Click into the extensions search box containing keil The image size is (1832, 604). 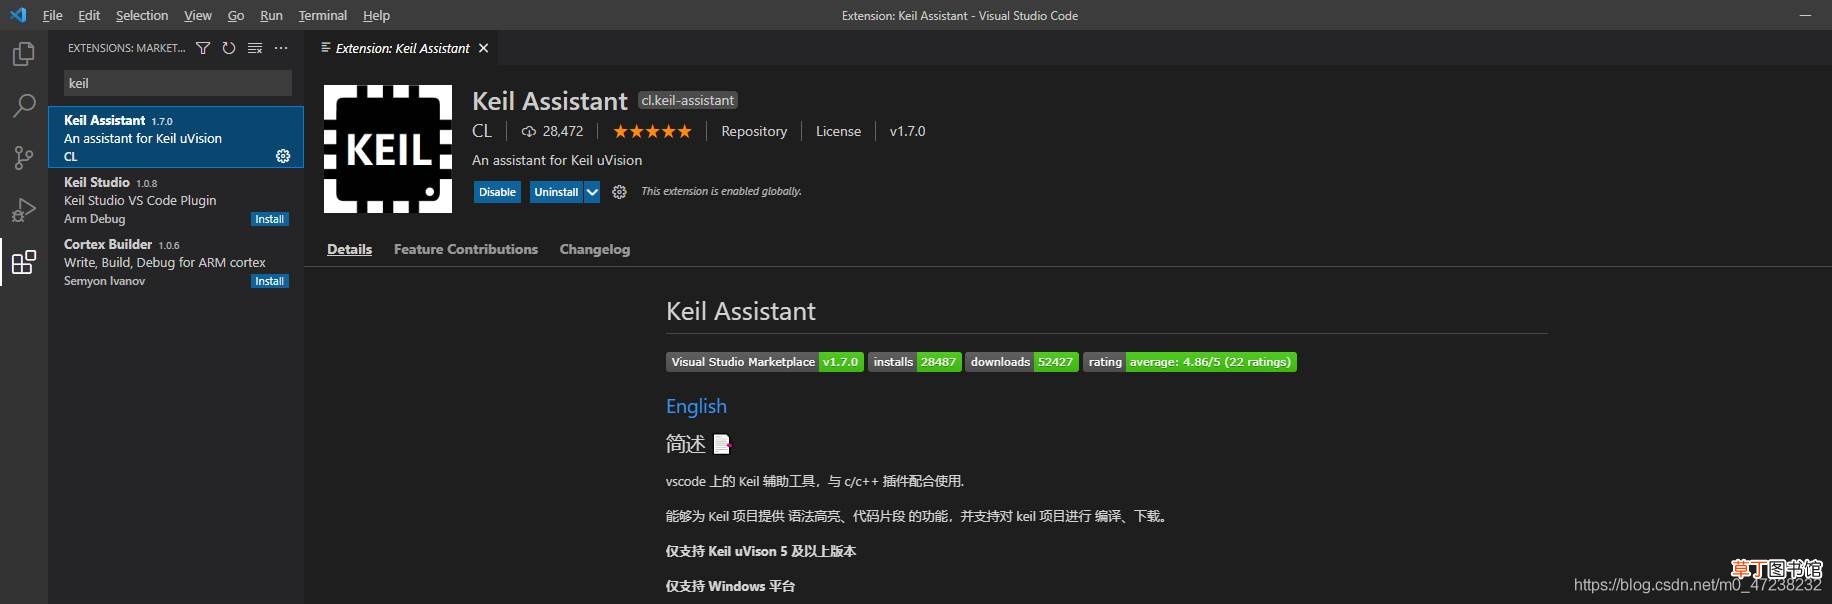tap(178, 83)
